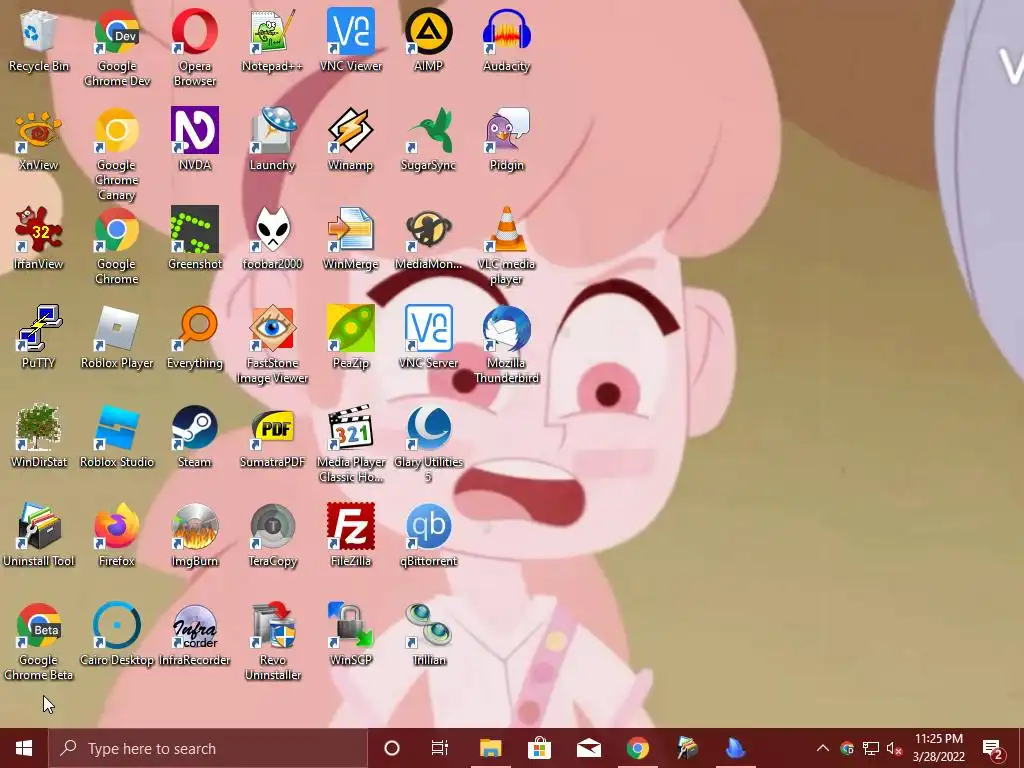The image size is (1024, 768).
Task: Select the ImgBurn desktop icon
Action: pos(195,535)
